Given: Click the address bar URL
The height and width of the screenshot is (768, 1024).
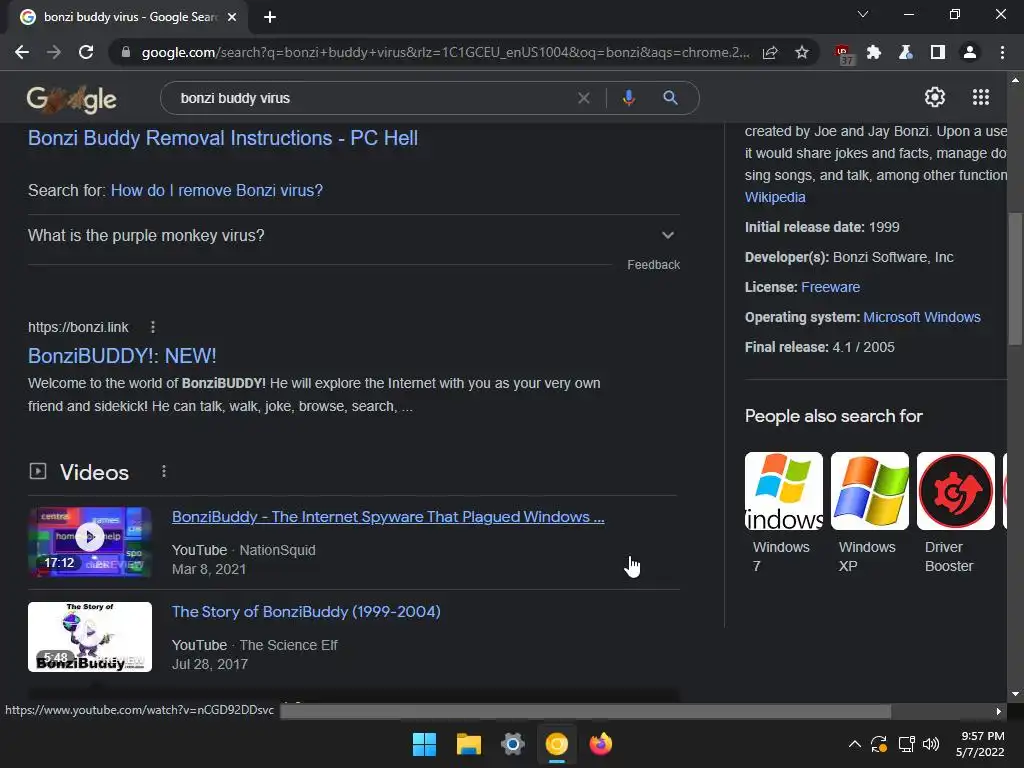Looking at the screenshot, I should pyautogui.click(x=445, y=52).
